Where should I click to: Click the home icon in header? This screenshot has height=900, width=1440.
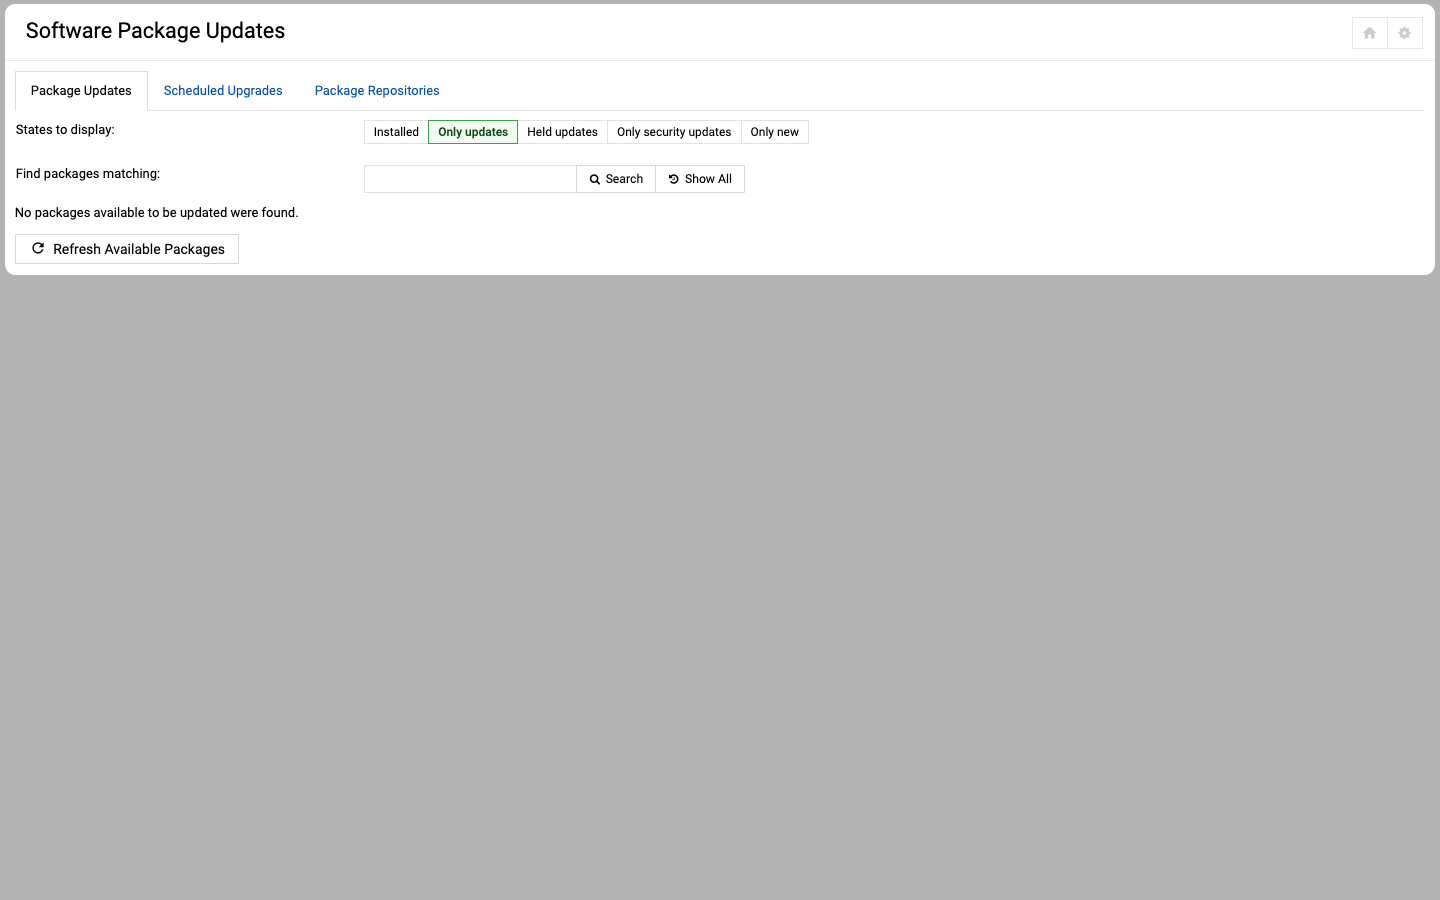click(1369, 33)
